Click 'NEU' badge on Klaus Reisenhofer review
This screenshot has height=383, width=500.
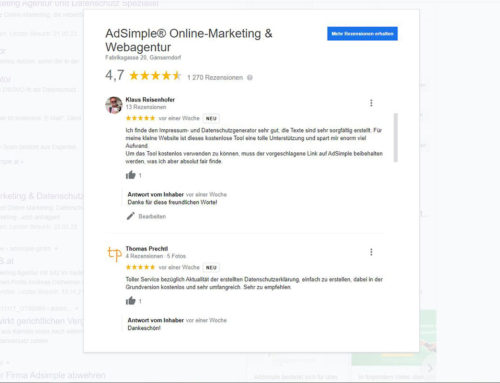point(211,118)
